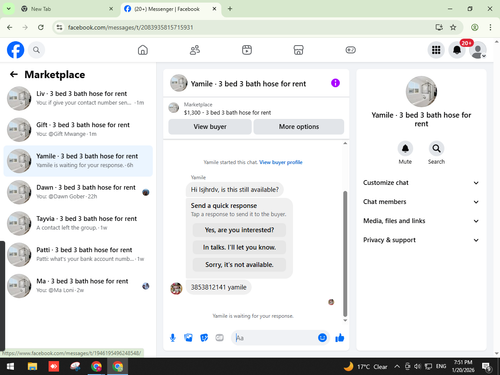500x375 pixels.
Task: Click the taskbar clock showing 7:51 PM
Action: pyautogui.click(x=463, y=366)
